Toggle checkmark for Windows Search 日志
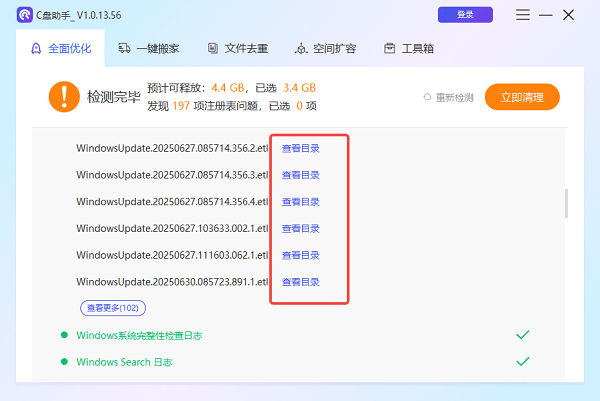This screenshot has width=600, height=401. 521,362
